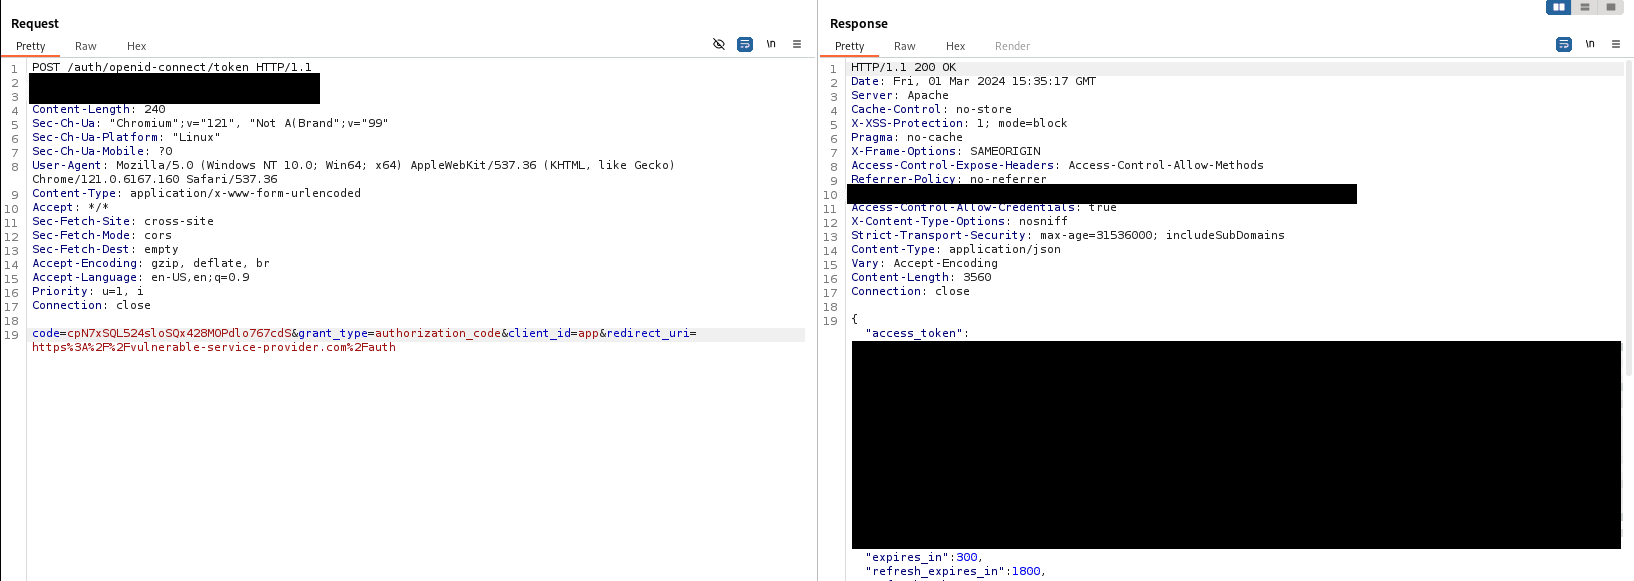Image resolution: width=1634 pixels, height=581 pixels.
Task: Open the Response Hex tab
Action: (x=956, y=46)
